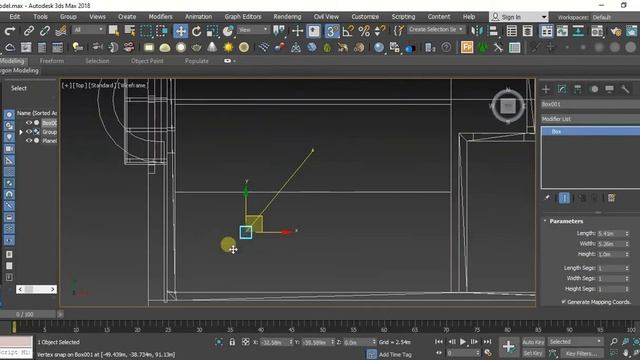The width and height of the screenshot is (640, 360).
Task: Open Create Selection Set dropdown
Action: click(x=436, y=30)
